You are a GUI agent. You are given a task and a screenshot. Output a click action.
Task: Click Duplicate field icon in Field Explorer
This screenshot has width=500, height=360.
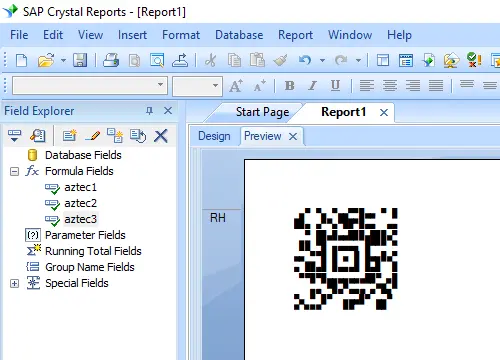[x=115, y=136]
